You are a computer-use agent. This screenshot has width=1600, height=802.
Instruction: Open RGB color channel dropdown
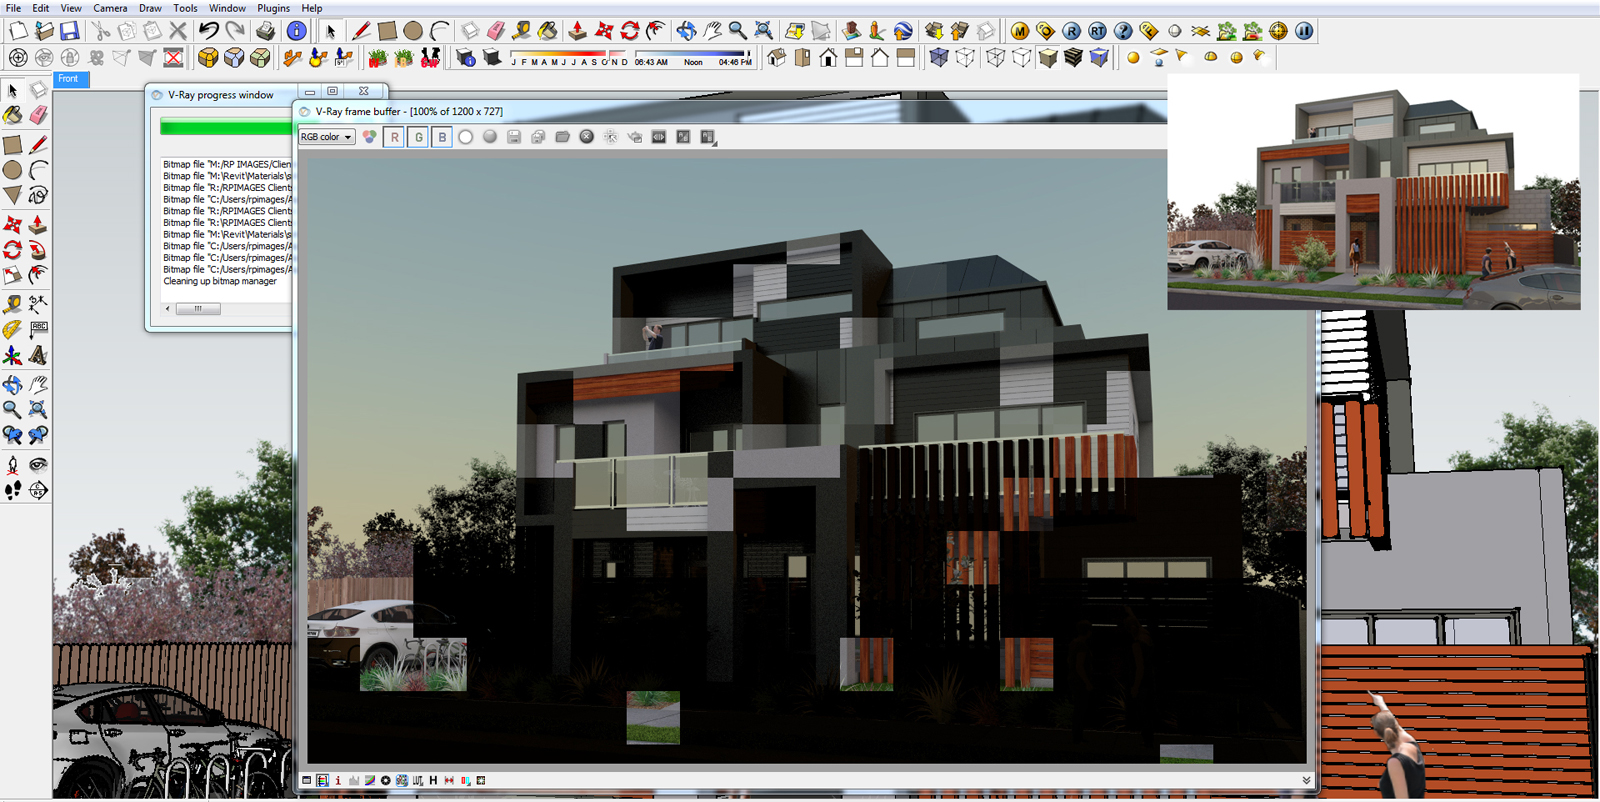(x=327, y=137)
